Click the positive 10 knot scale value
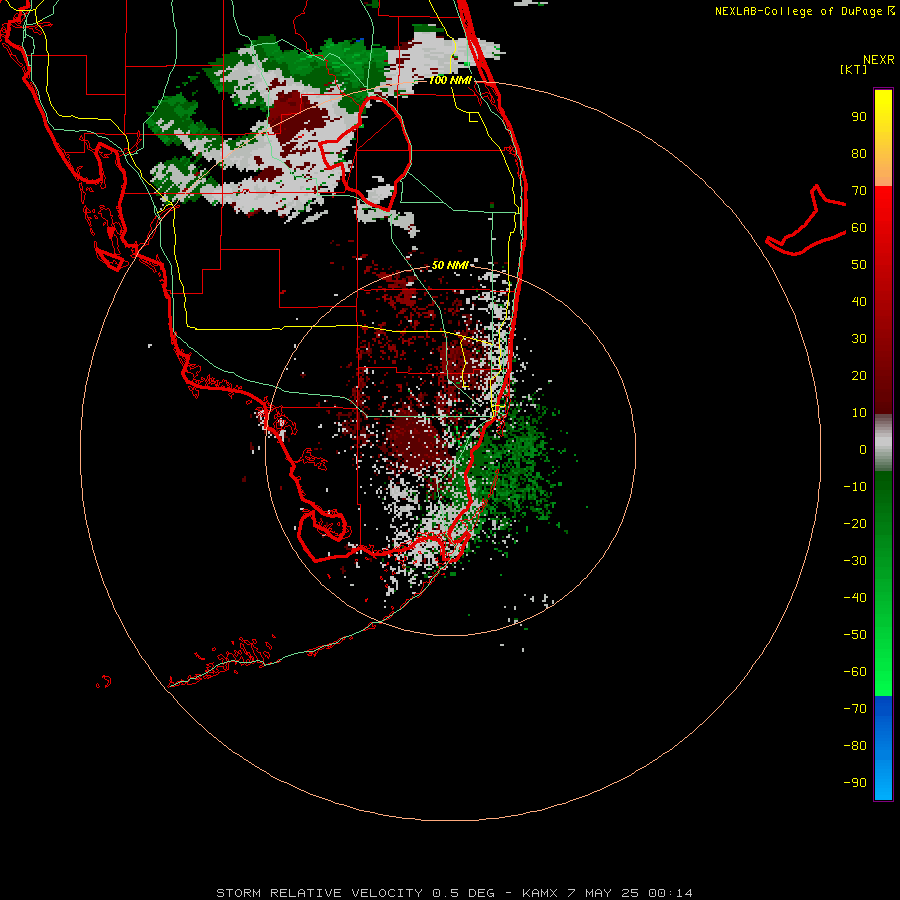This screenshot has height=900, width=900. click(x=859, y=413)
